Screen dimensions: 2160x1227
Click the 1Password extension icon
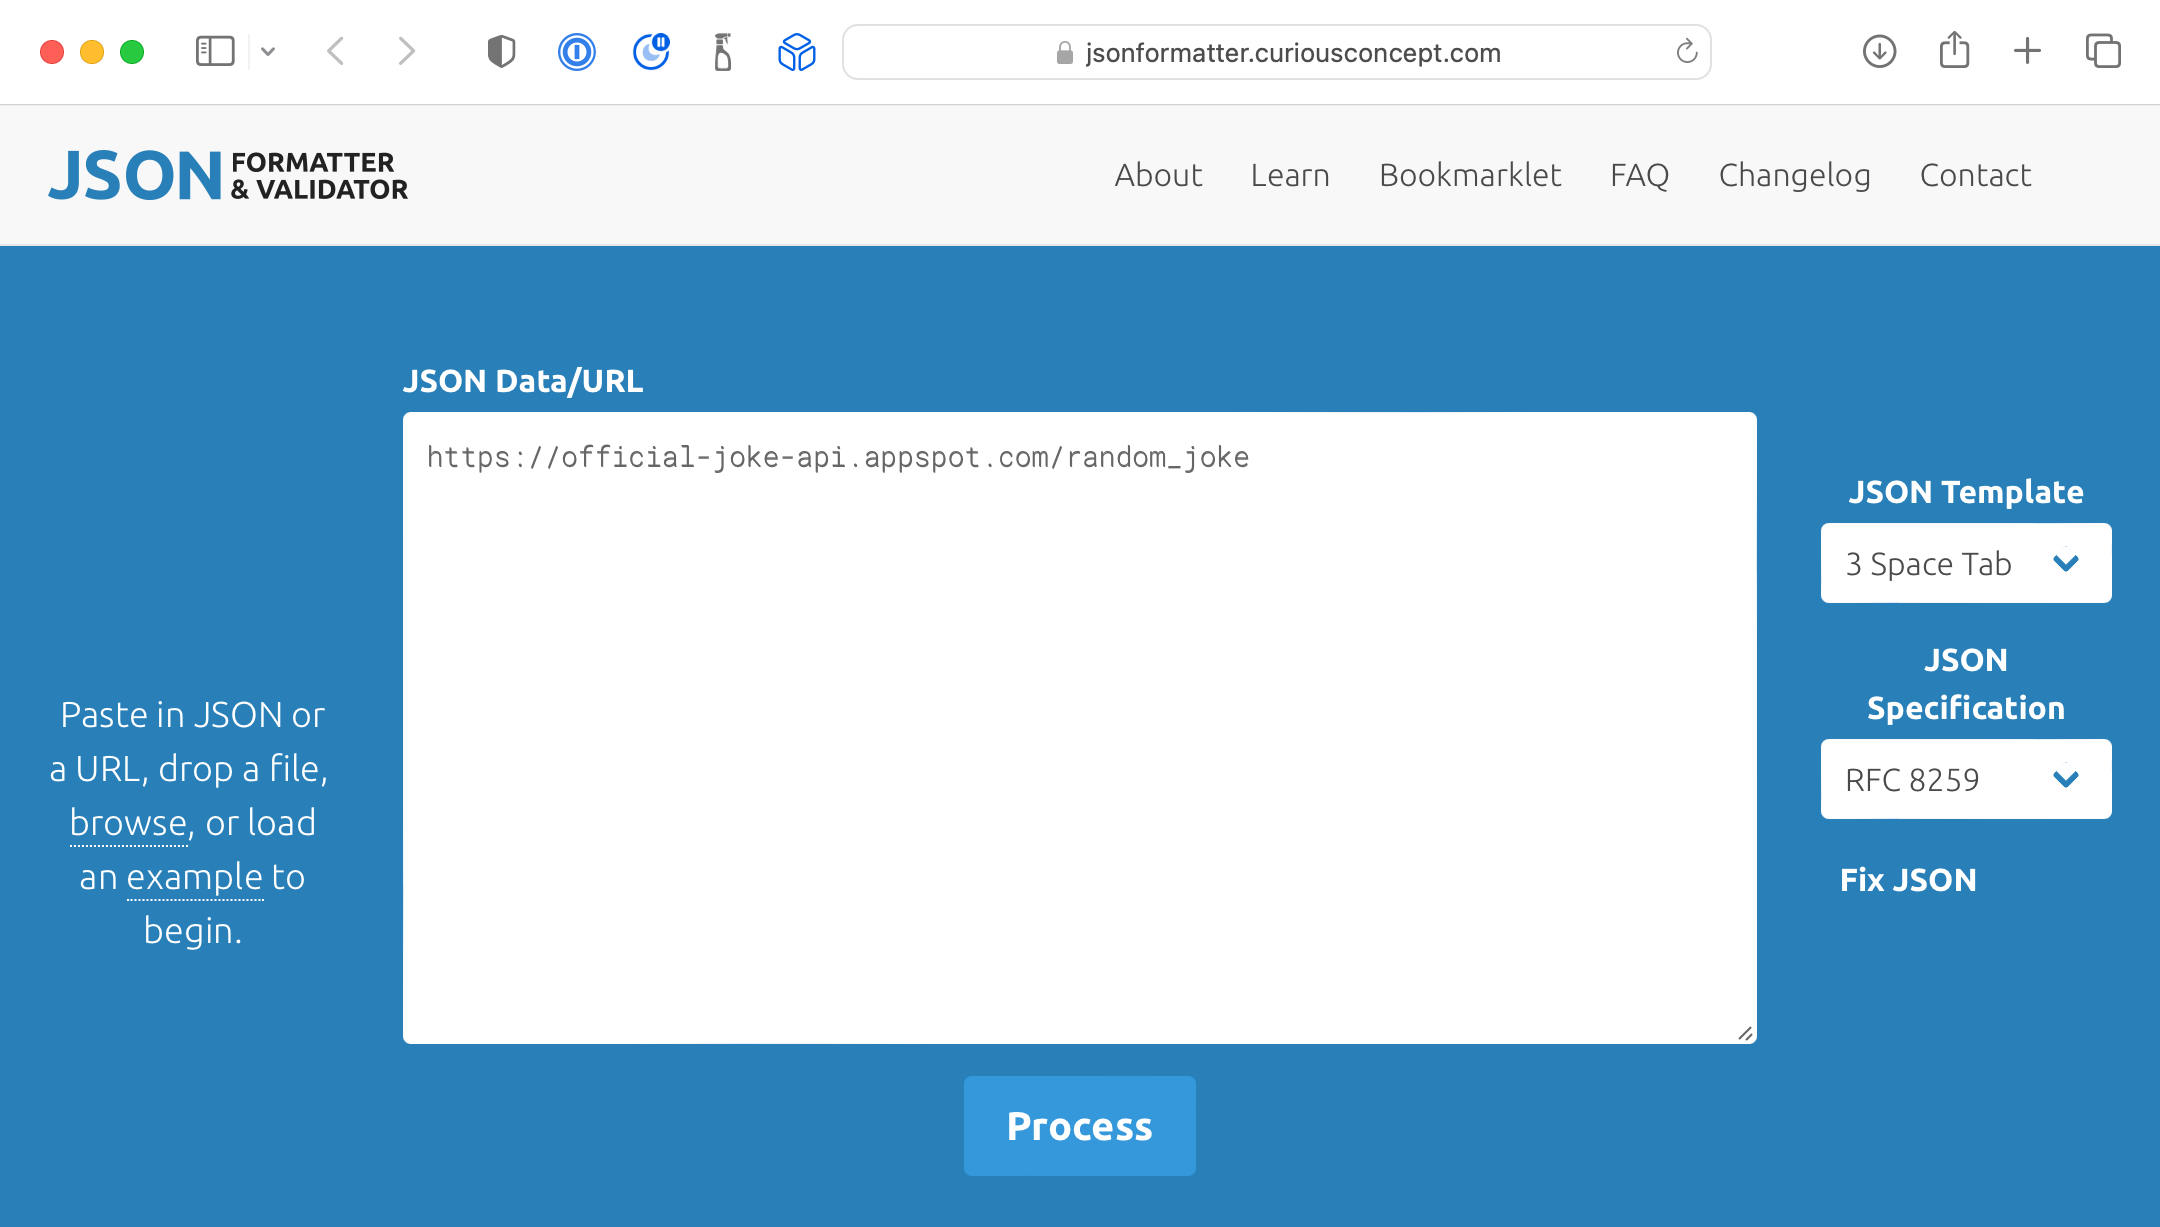(x=576, y=51)
